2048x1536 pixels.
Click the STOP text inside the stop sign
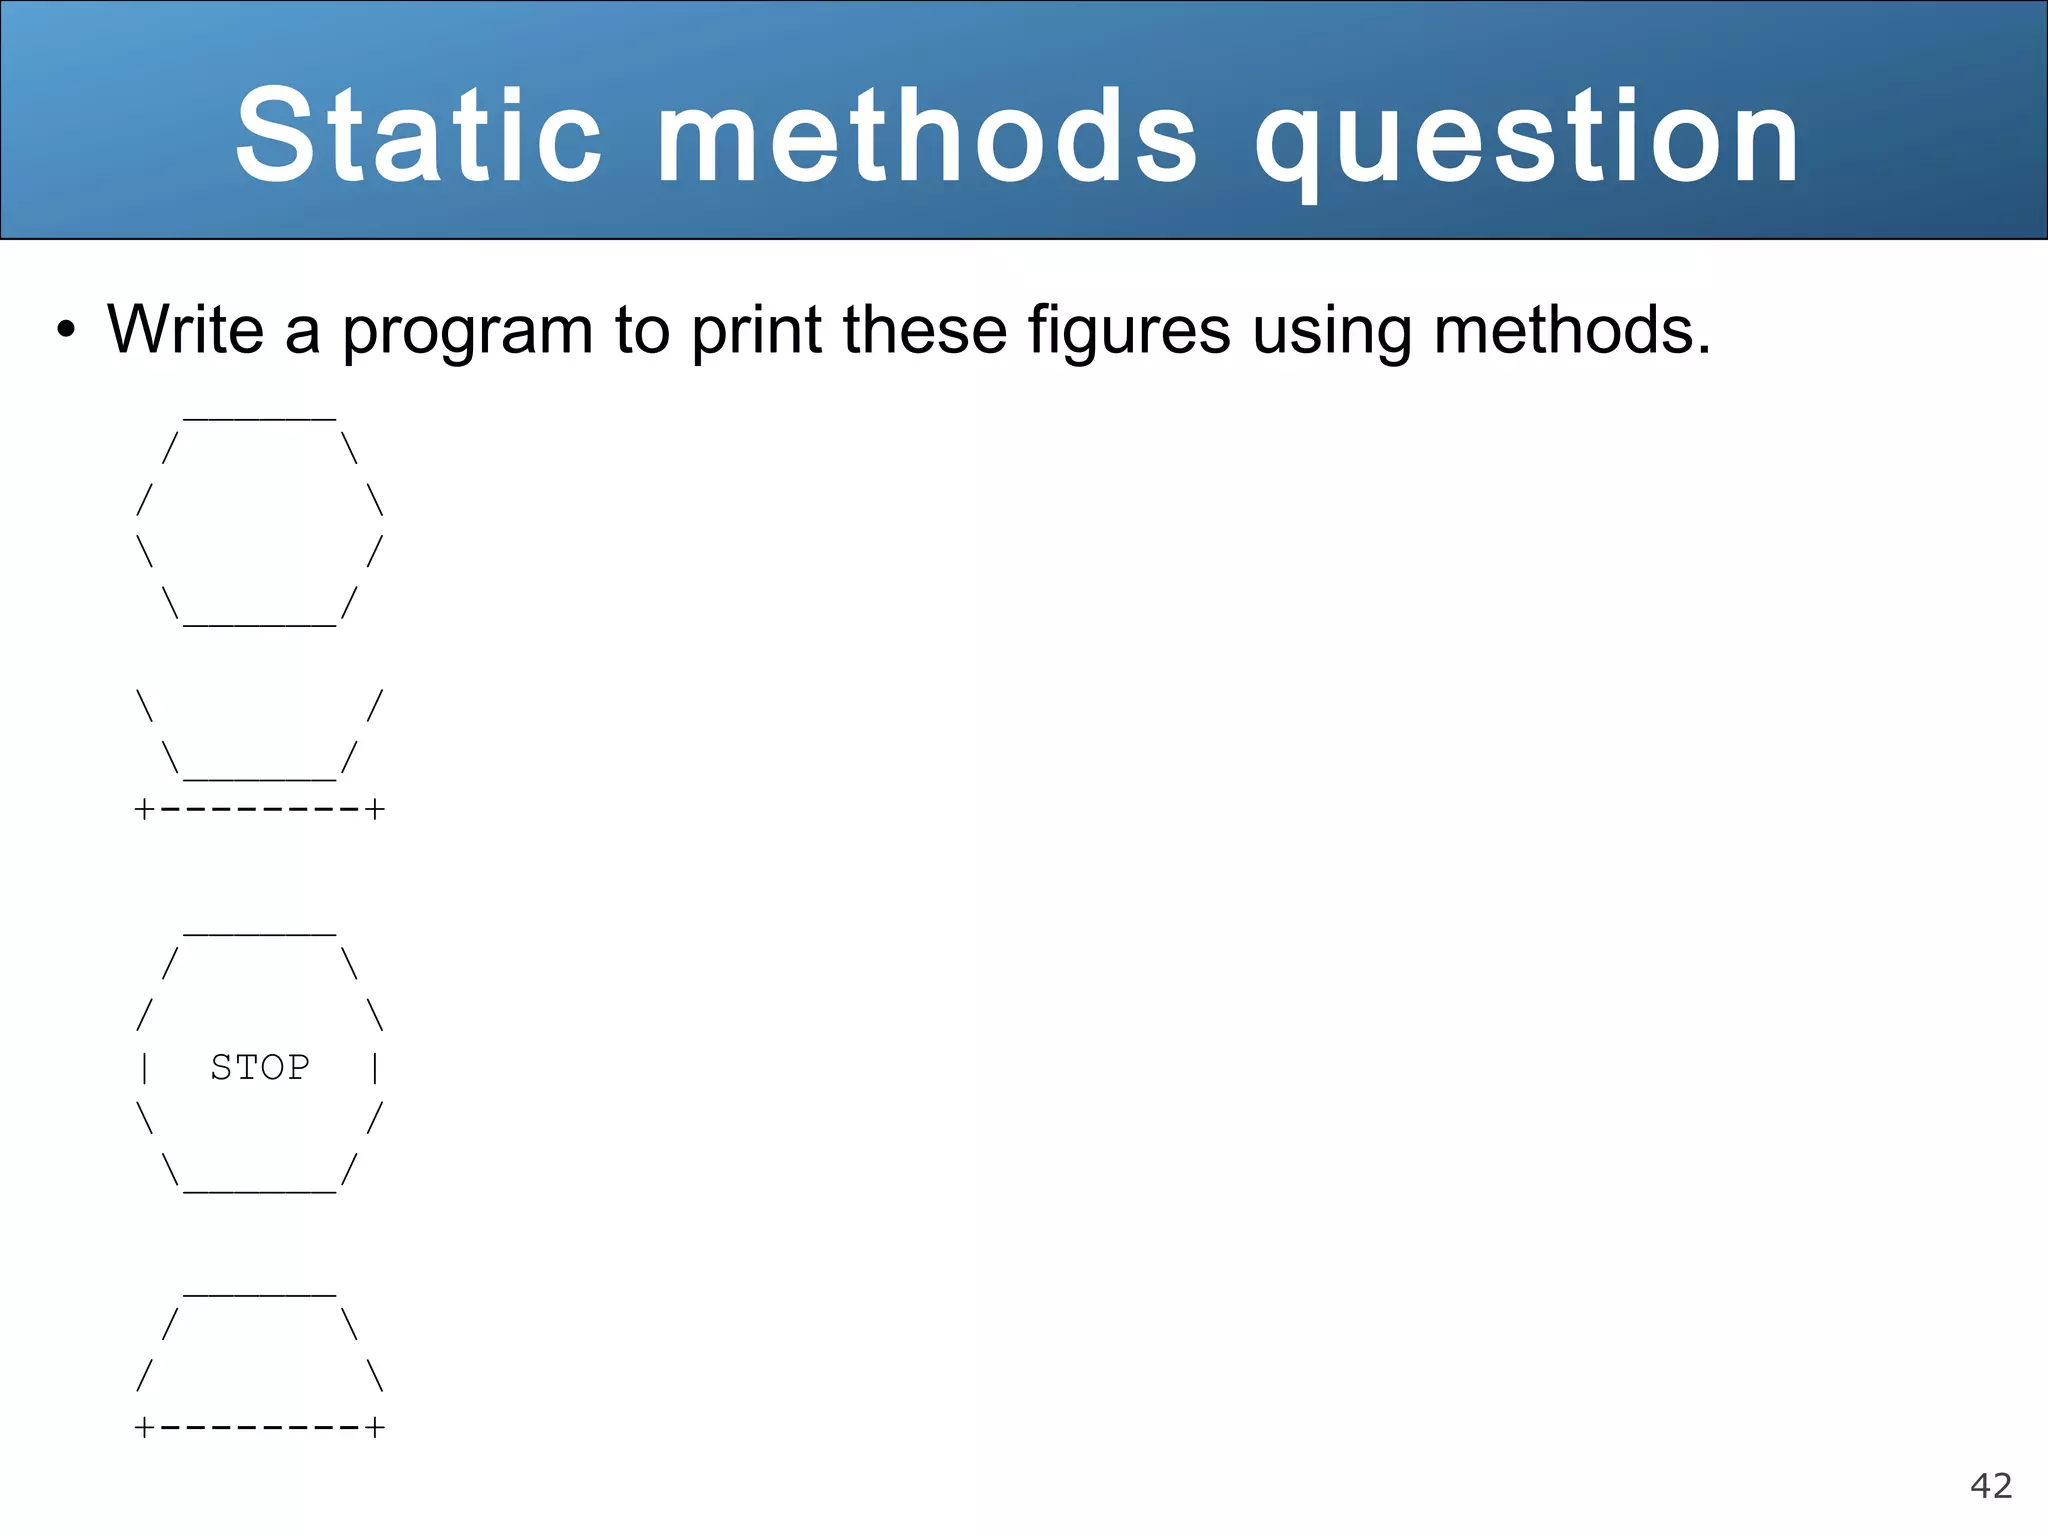(x=260, y=1068)
